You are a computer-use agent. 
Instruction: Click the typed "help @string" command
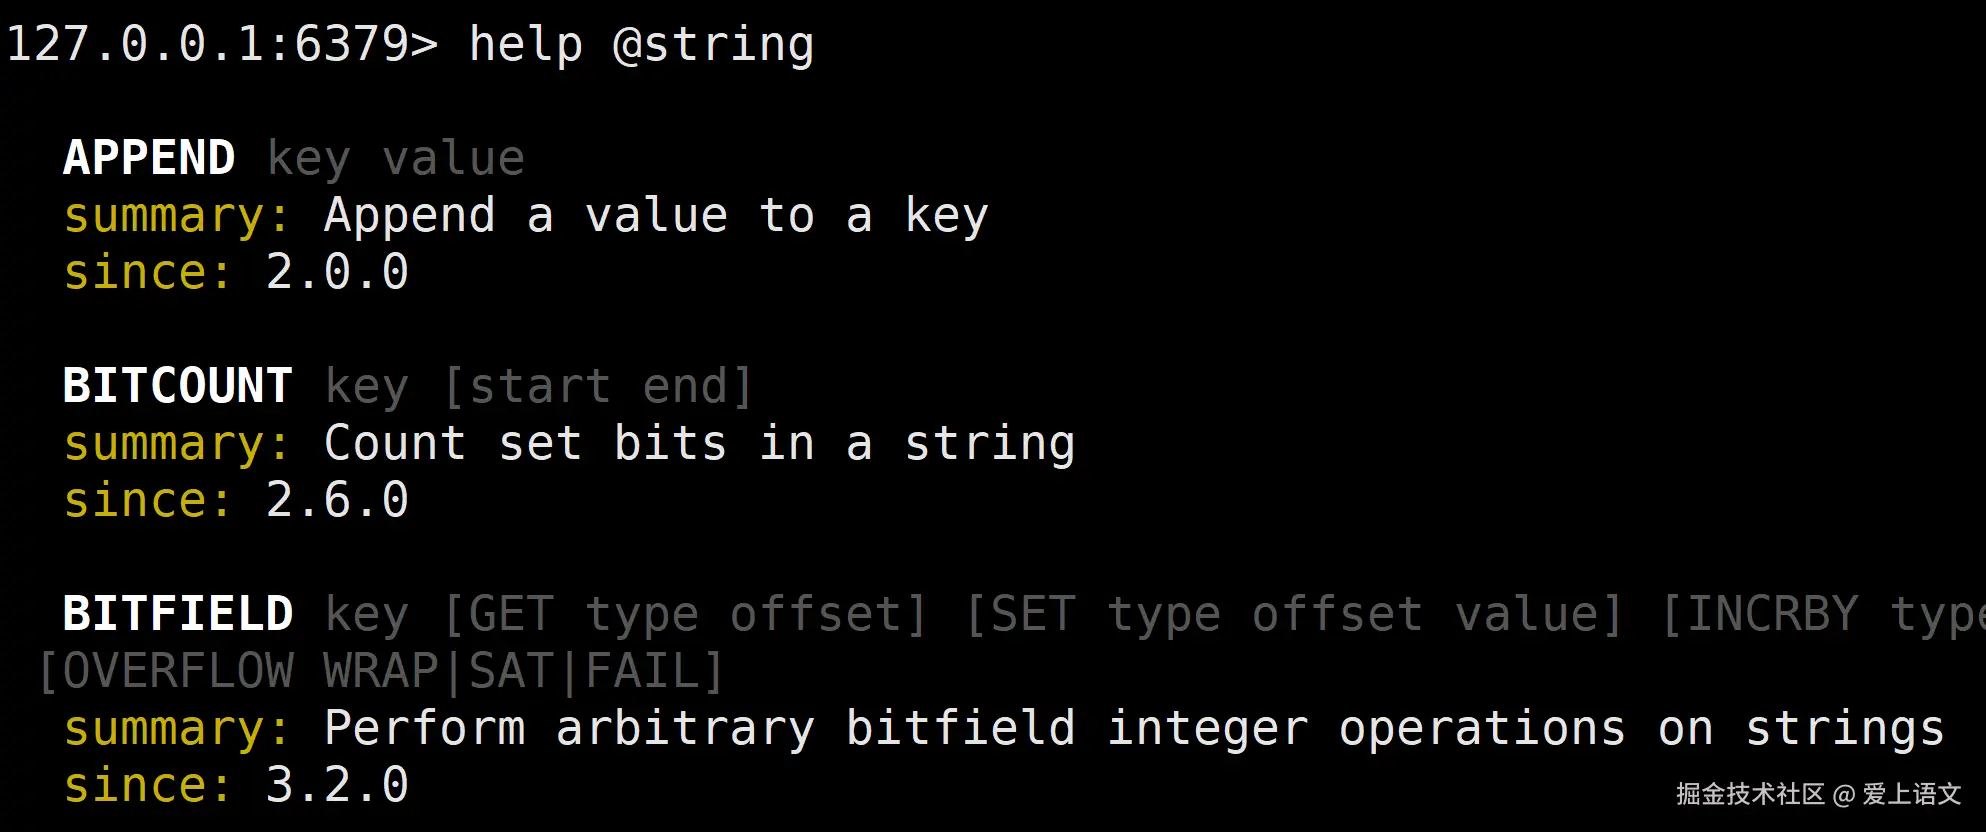[x=641, y=44]
